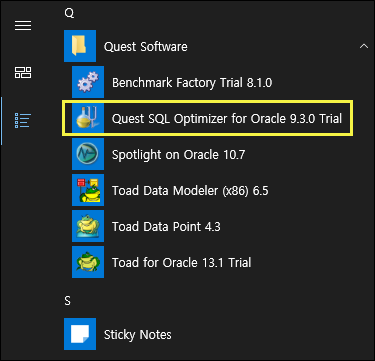Image resolution: width=375 pixels, height=361 pixels.
Task: Click the Toad Data Modeler icon
Action: coord(88,190)
